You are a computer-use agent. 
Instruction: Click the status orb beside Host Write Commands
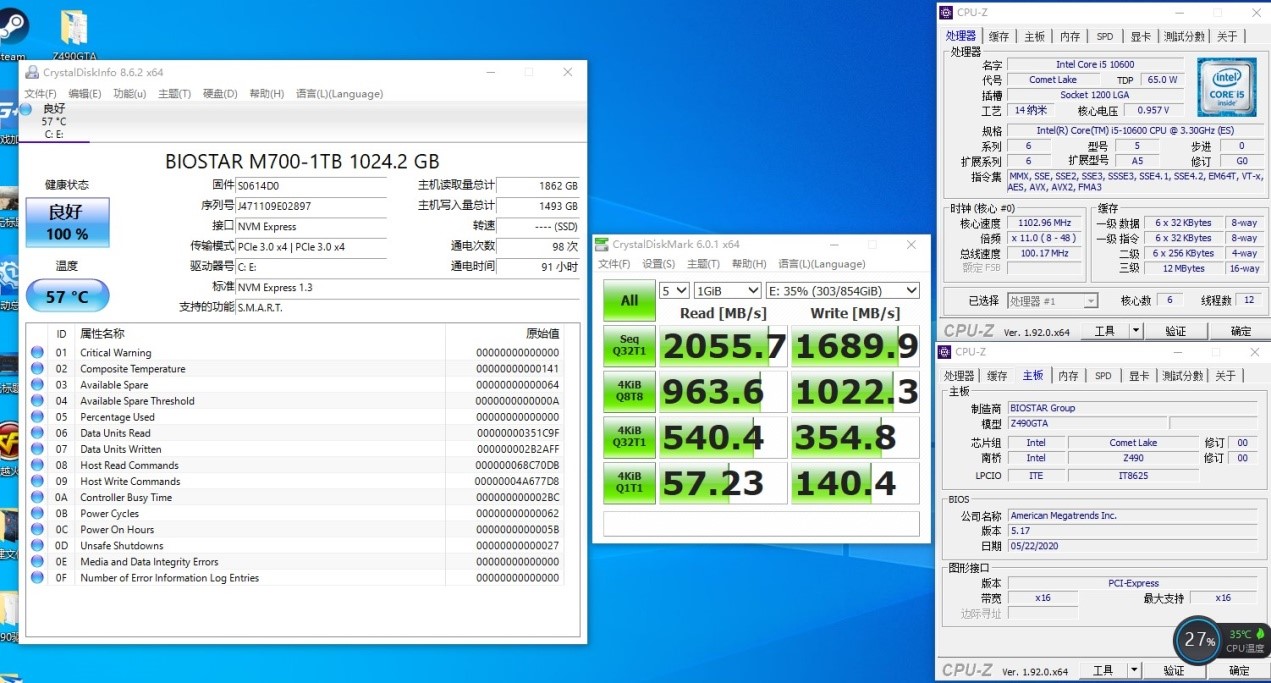[38, 481]
